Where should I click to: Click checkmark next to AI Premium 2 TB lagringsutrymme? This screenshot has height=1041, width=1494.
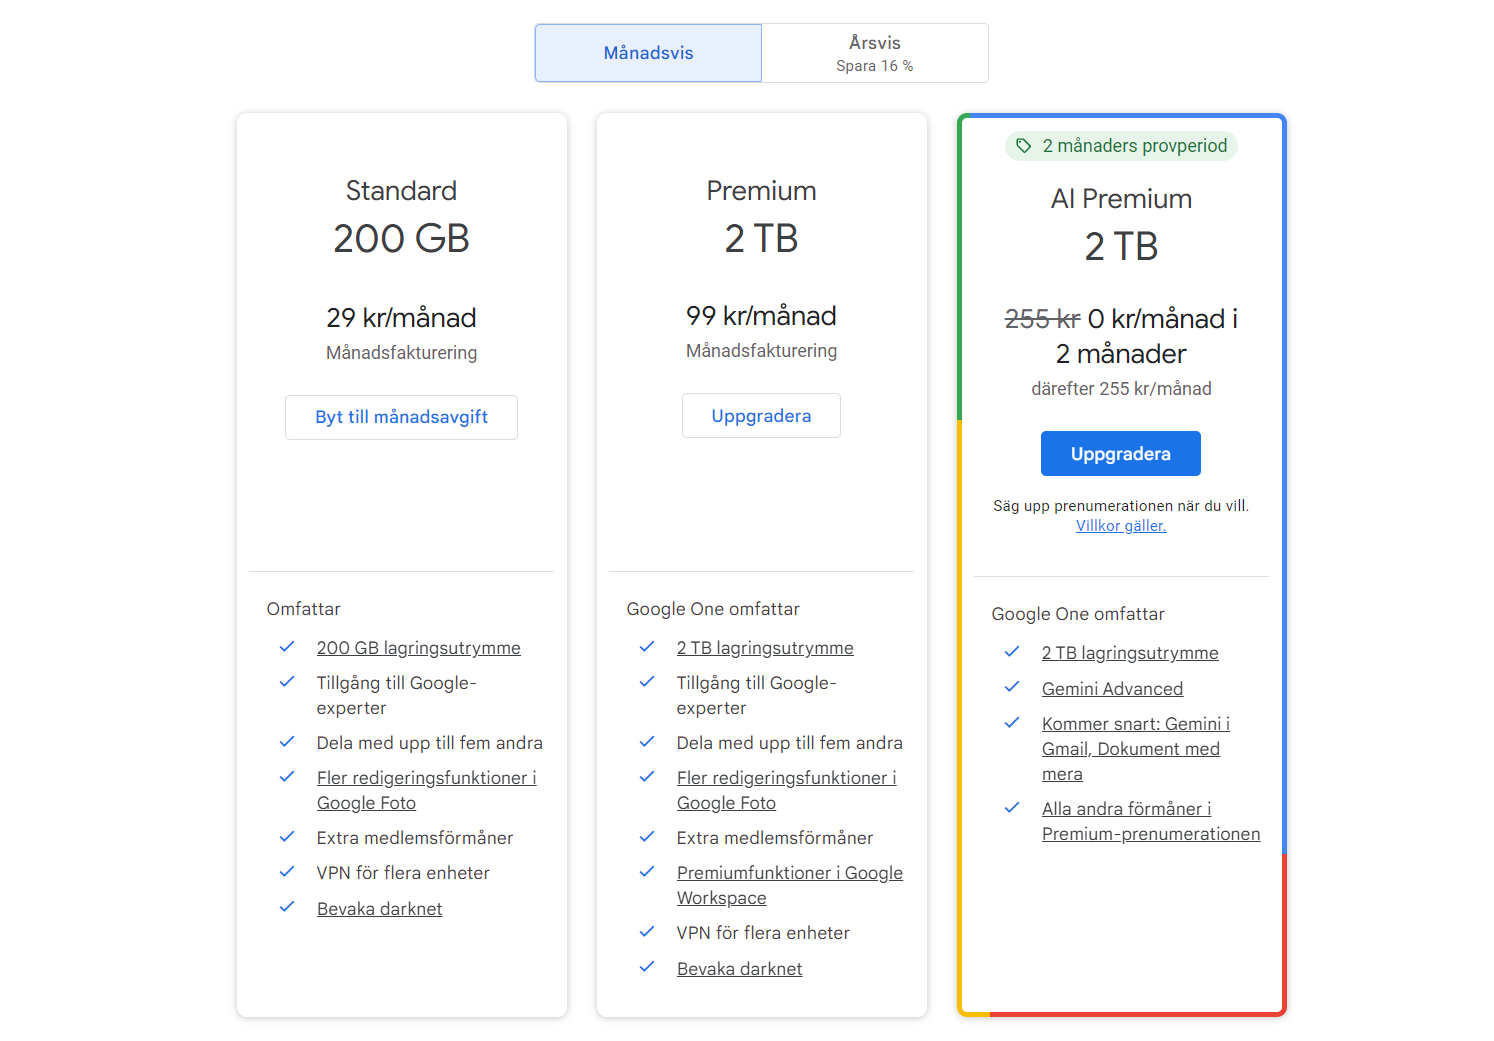coord(1012,652)
